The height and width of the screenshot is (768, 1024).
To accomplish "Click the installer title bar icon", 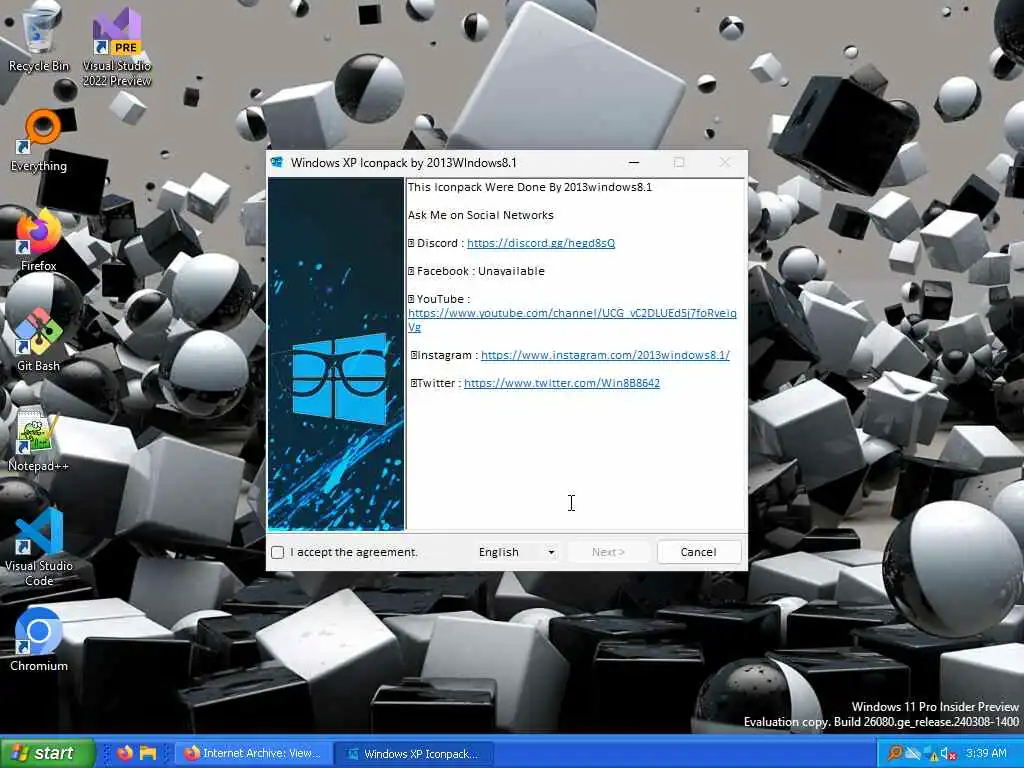I will pyautogui.click(x=277, y=163).
